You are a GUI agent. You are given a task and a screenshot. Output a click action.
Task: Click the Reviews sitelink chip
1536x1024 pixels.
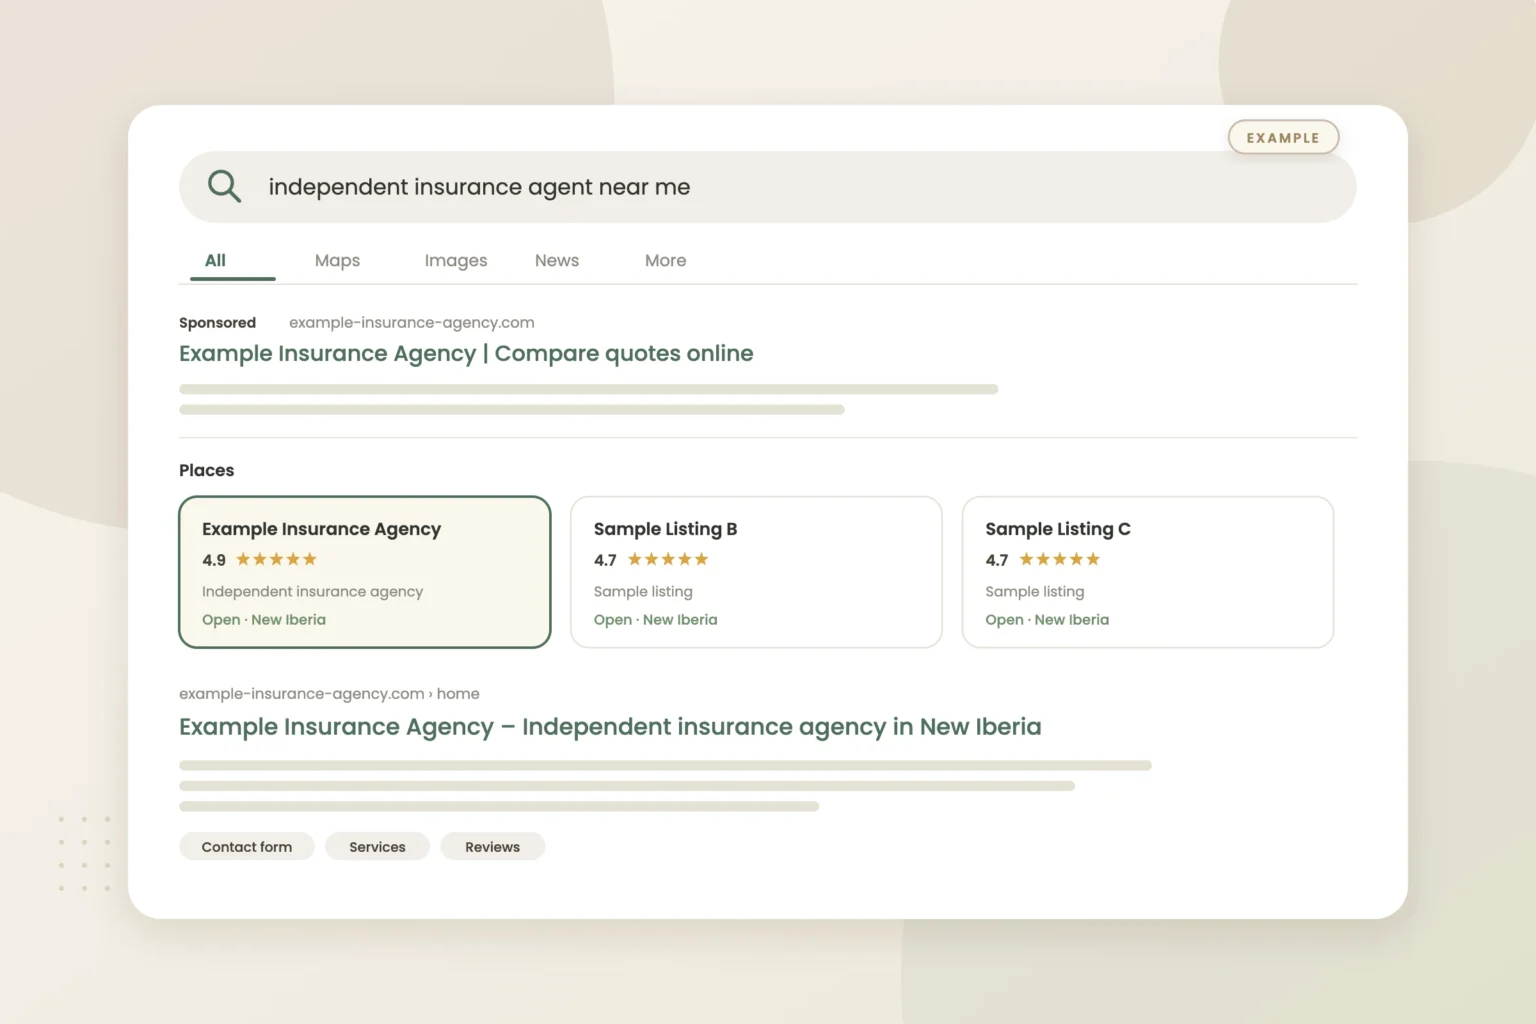(492, 846)
